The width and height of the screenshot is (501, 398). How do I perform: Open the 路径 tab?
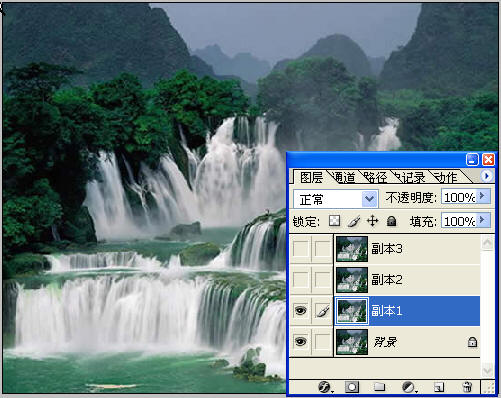click(x=375, y=177)
